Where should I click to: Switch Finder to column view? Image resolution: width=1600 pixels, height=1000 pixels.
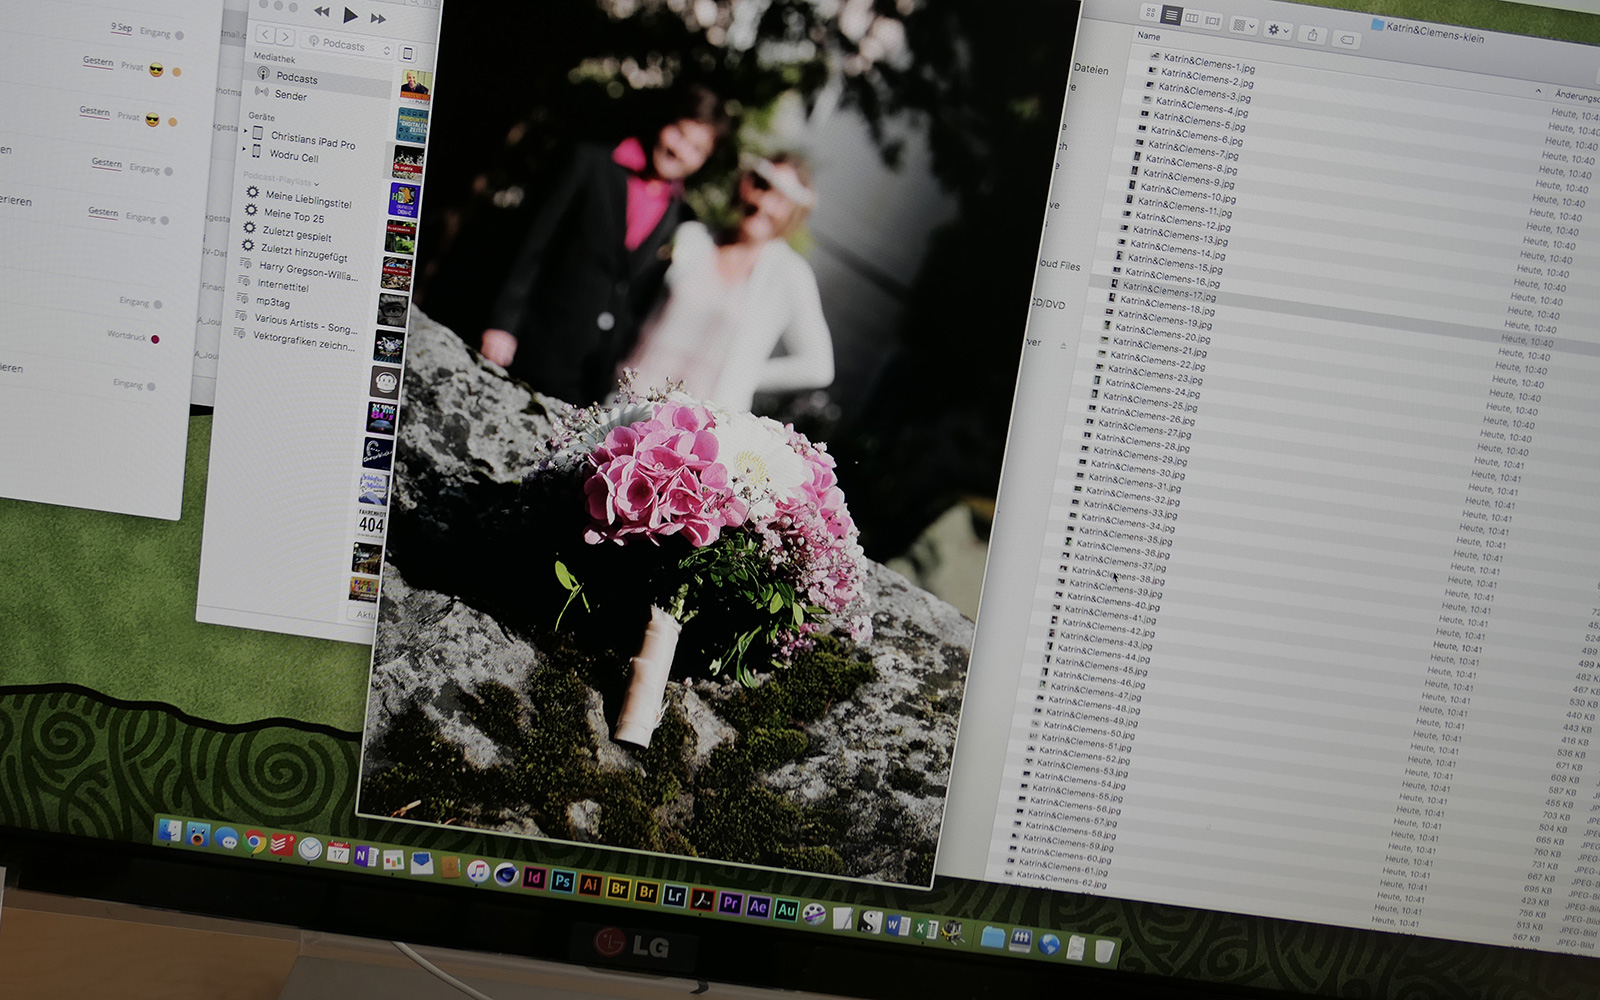[1191, 18]
